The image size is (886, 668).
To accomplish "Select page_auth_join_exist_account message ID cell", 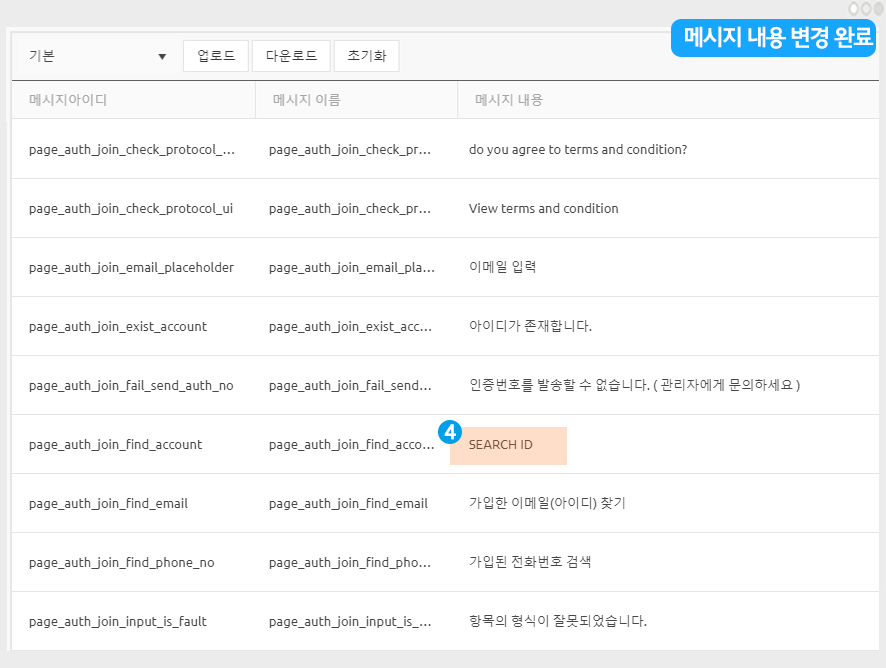I will point(118,327).
